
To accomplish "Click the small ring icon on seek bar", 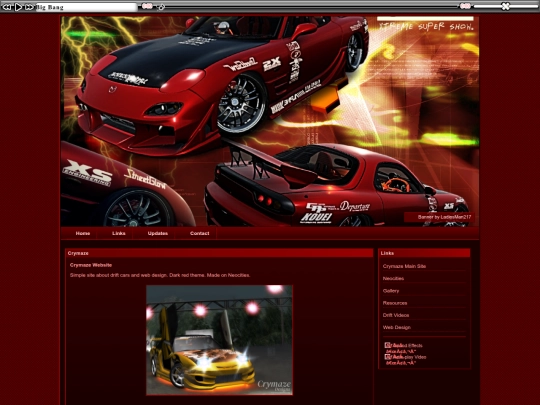I will 161,7.
